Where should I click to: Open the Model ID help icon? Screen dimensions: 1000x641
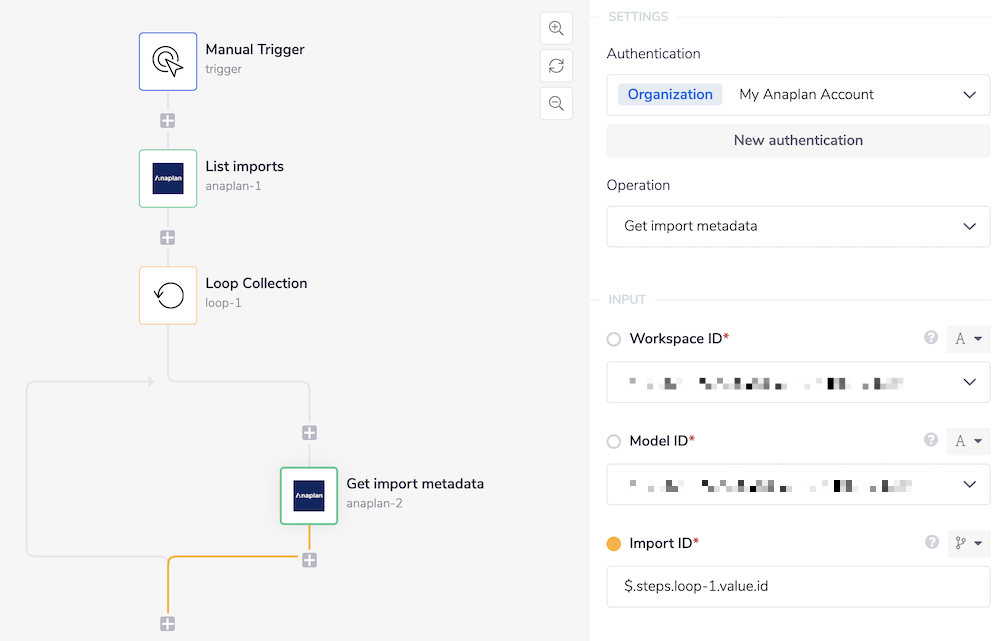pos(930,441)
